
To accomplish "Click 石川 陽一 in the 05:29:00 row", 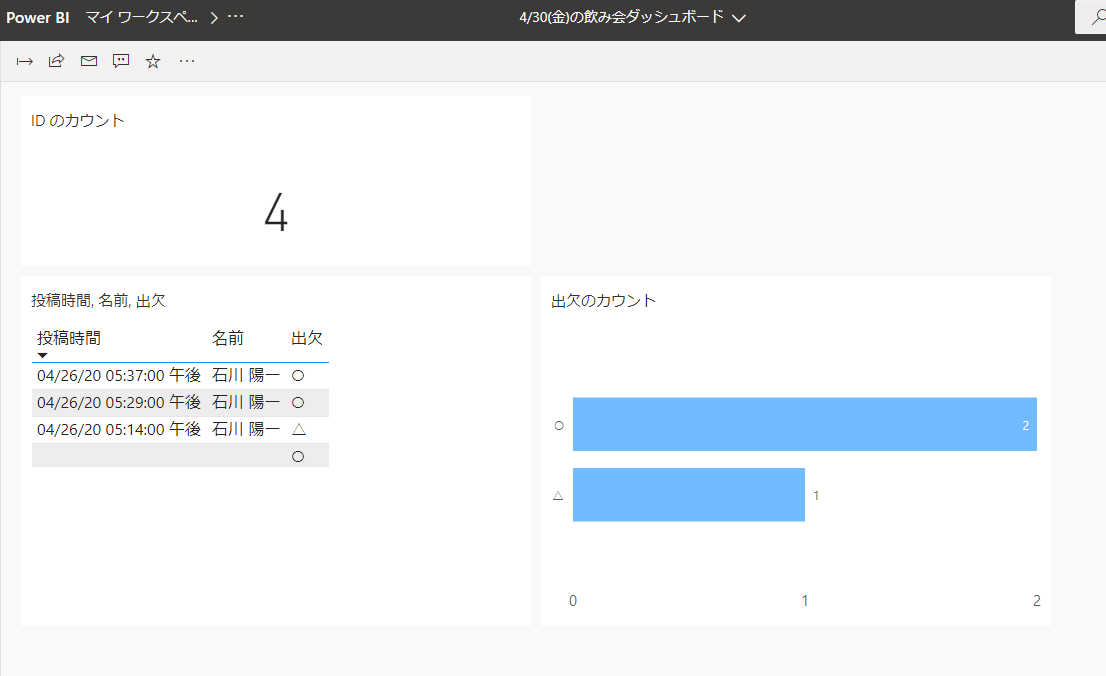I will 246,402.
